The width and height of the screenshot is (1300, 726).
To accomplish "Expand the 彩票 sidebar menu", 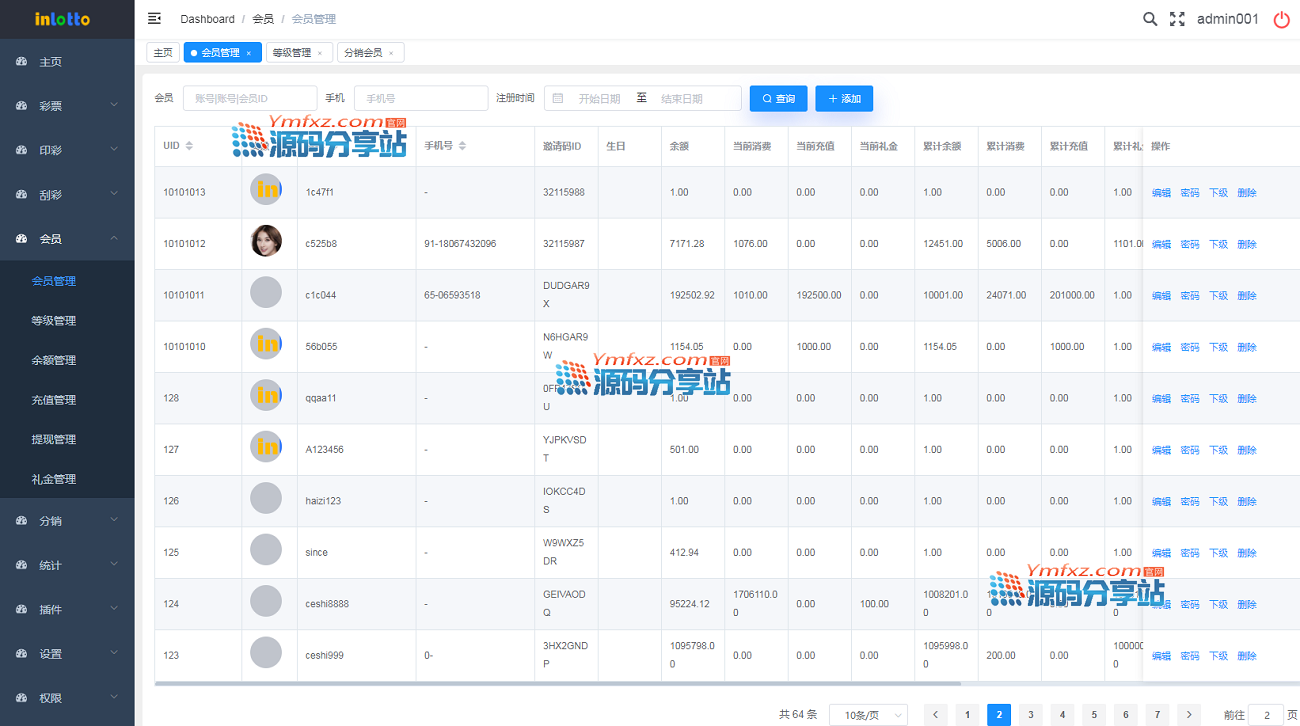I will (x=67, y=105).
